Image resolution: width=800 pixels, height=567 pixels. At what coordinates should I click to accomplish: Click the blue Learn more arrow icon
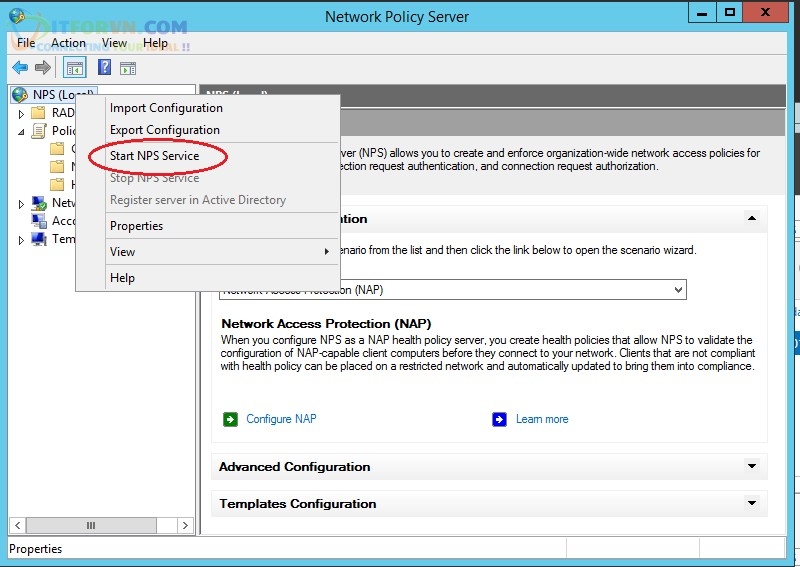click(500, 419)
